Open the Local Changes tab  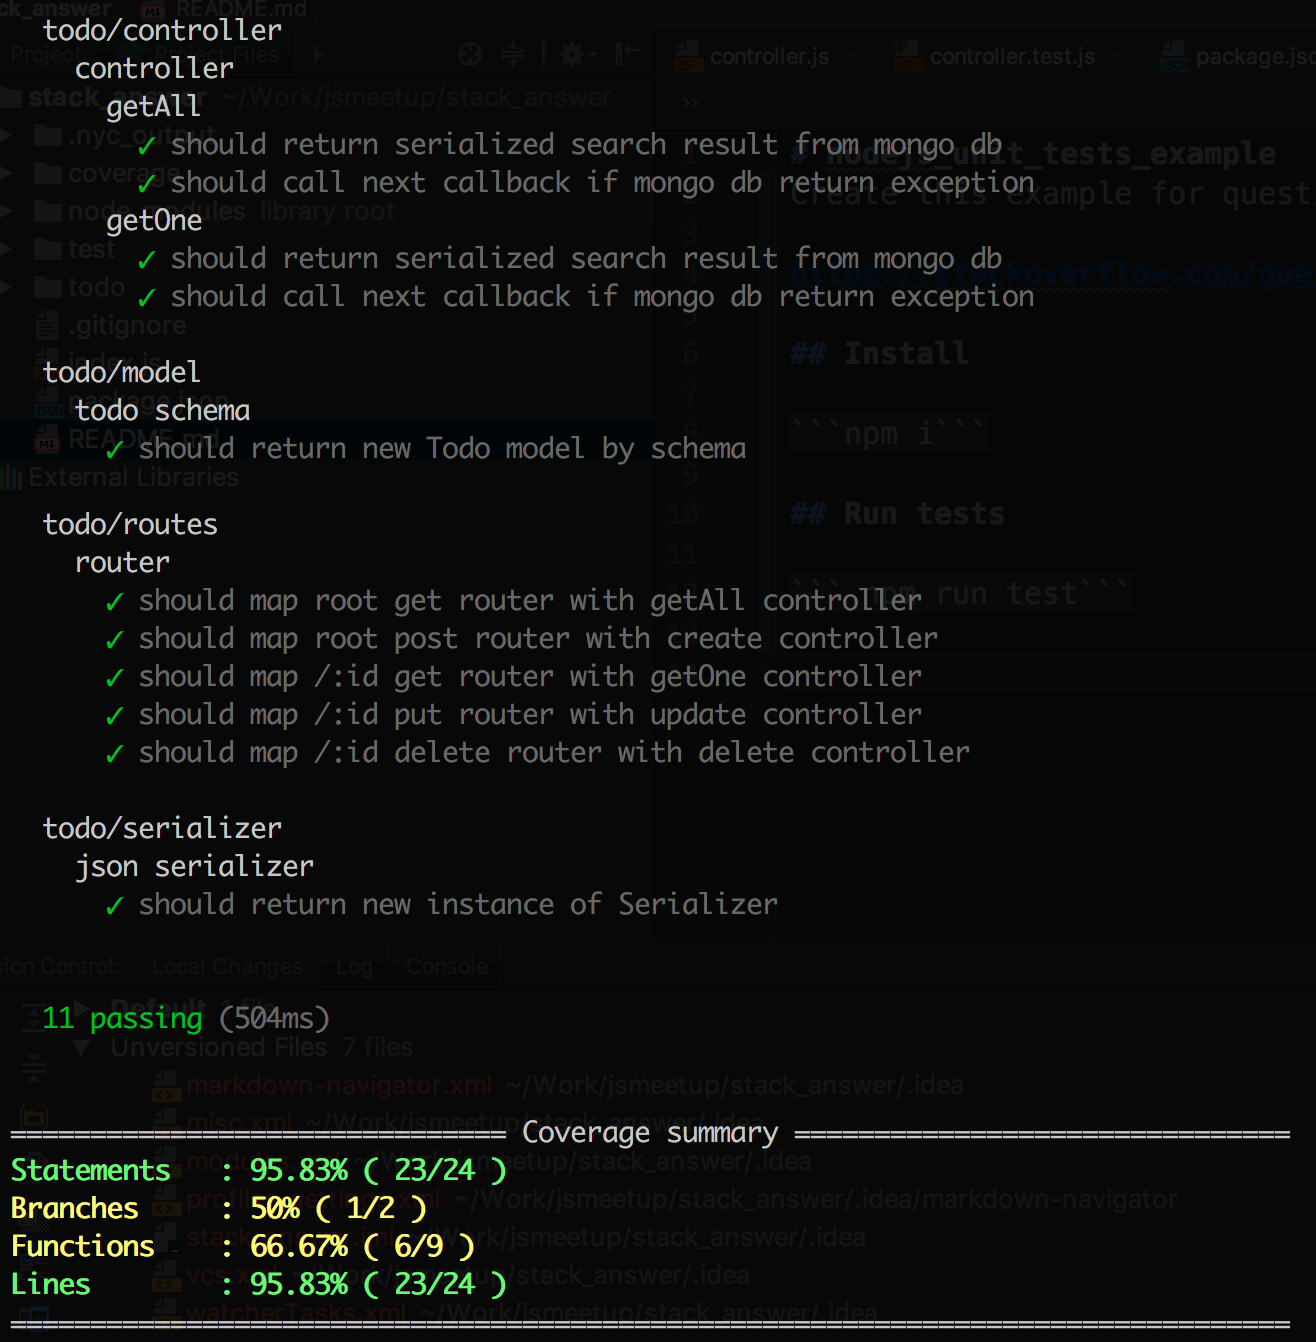227,967
